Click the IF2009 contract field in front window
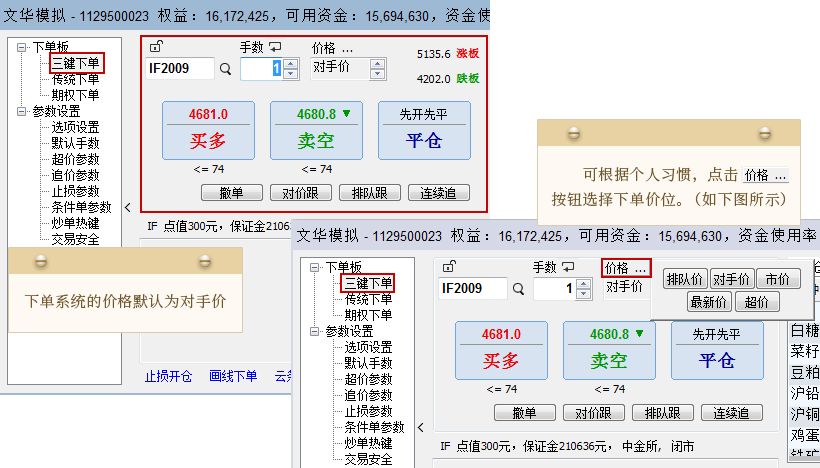Screen dimensions: 820x468 472,289
